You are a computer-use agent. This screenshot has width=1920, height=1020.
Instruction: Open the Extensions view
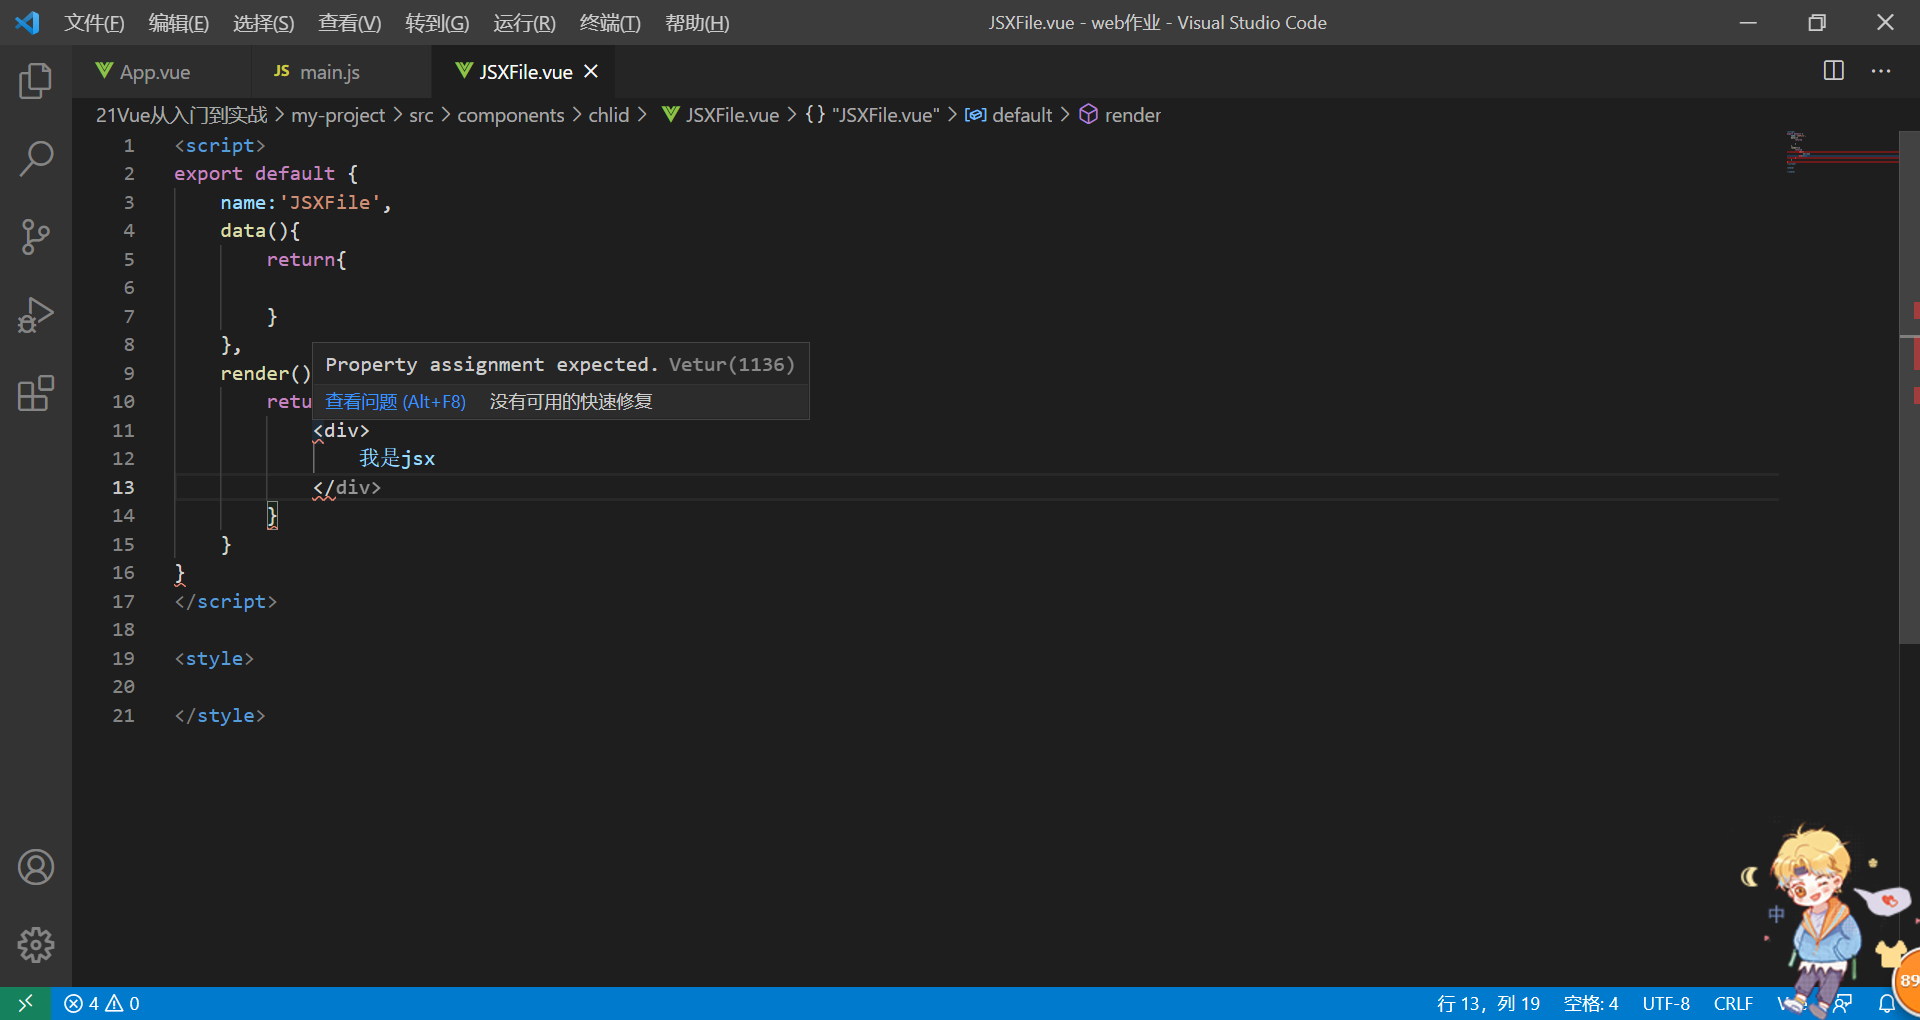click(36, 393)
